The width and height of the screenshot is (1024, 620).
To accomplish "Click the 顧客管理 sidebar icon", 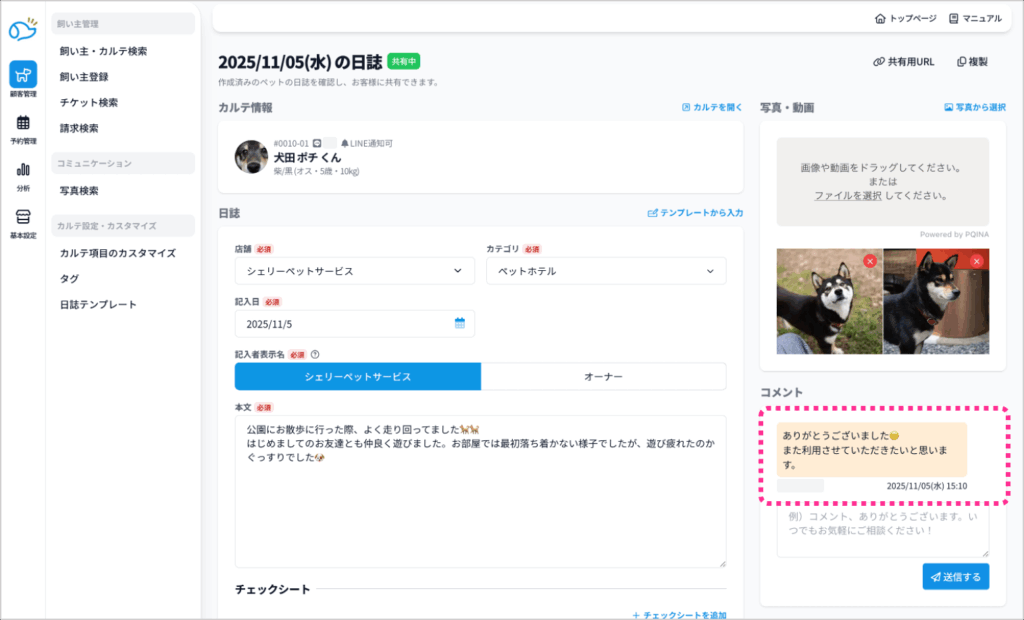I will click(x=22, y=76).
